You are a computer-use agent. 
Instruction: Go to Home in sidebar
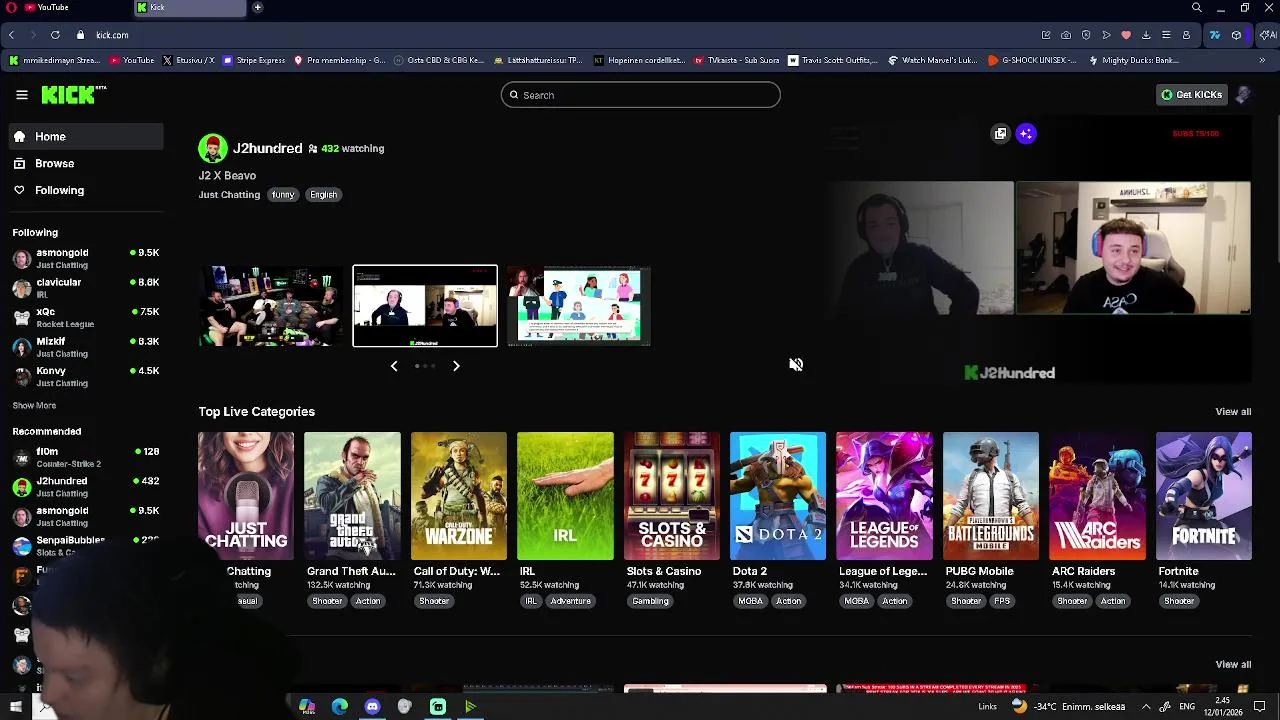[x=85, y=137]
